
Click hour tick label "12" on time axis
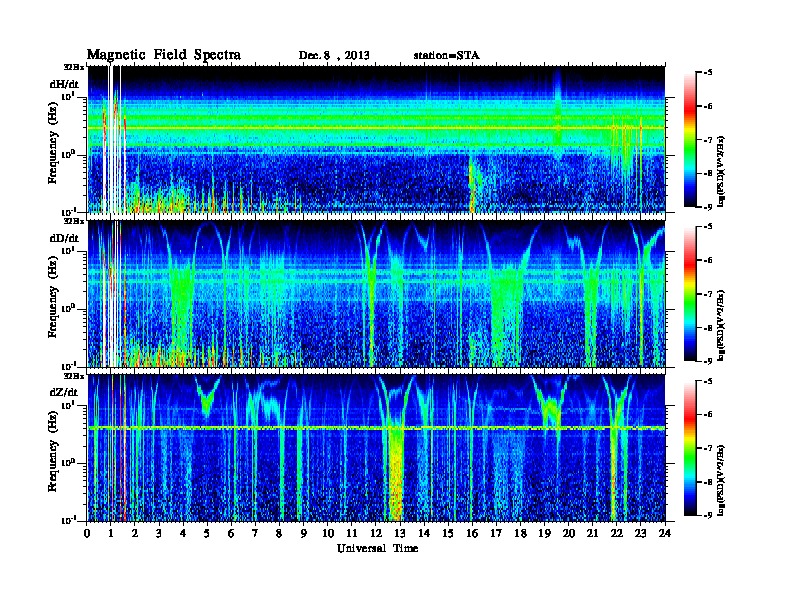click(x=376, y=533)
